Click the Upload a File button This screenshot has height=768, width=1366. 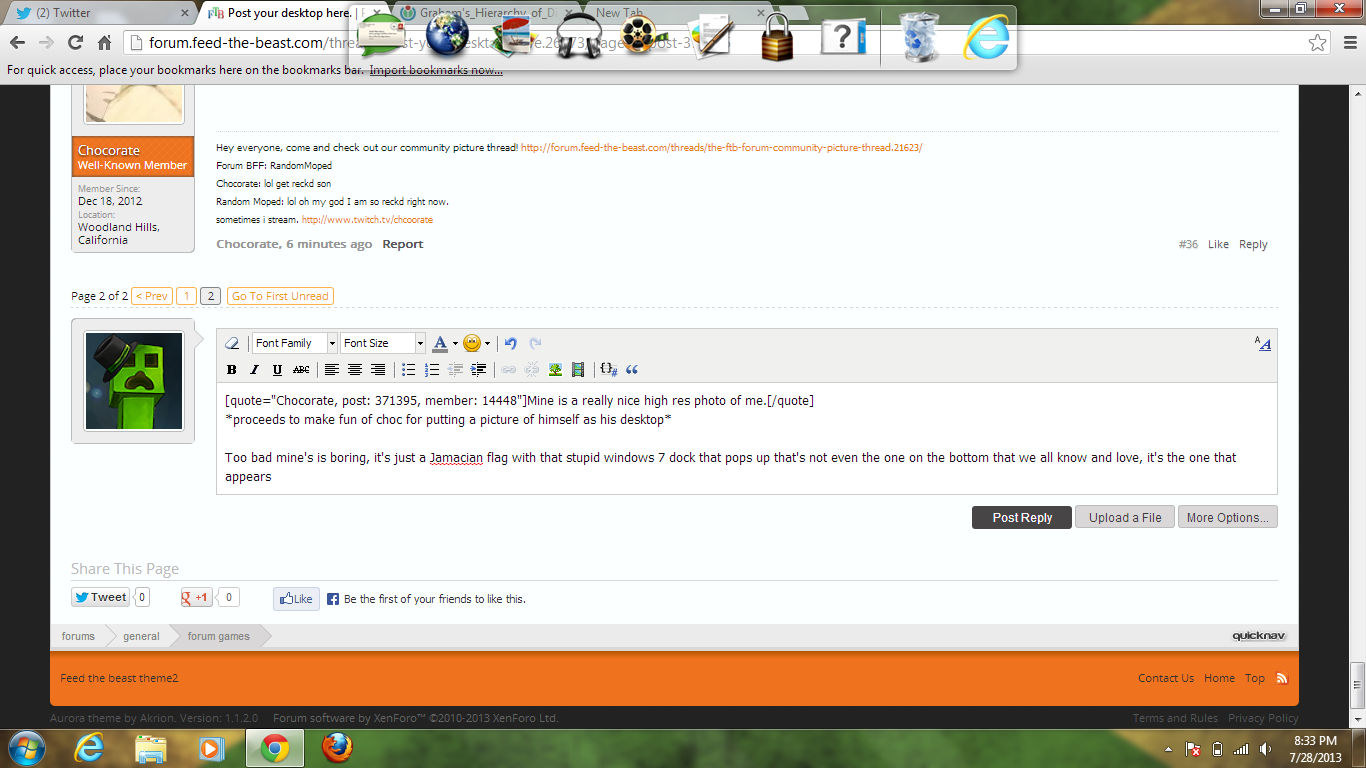coord(1125,517)
